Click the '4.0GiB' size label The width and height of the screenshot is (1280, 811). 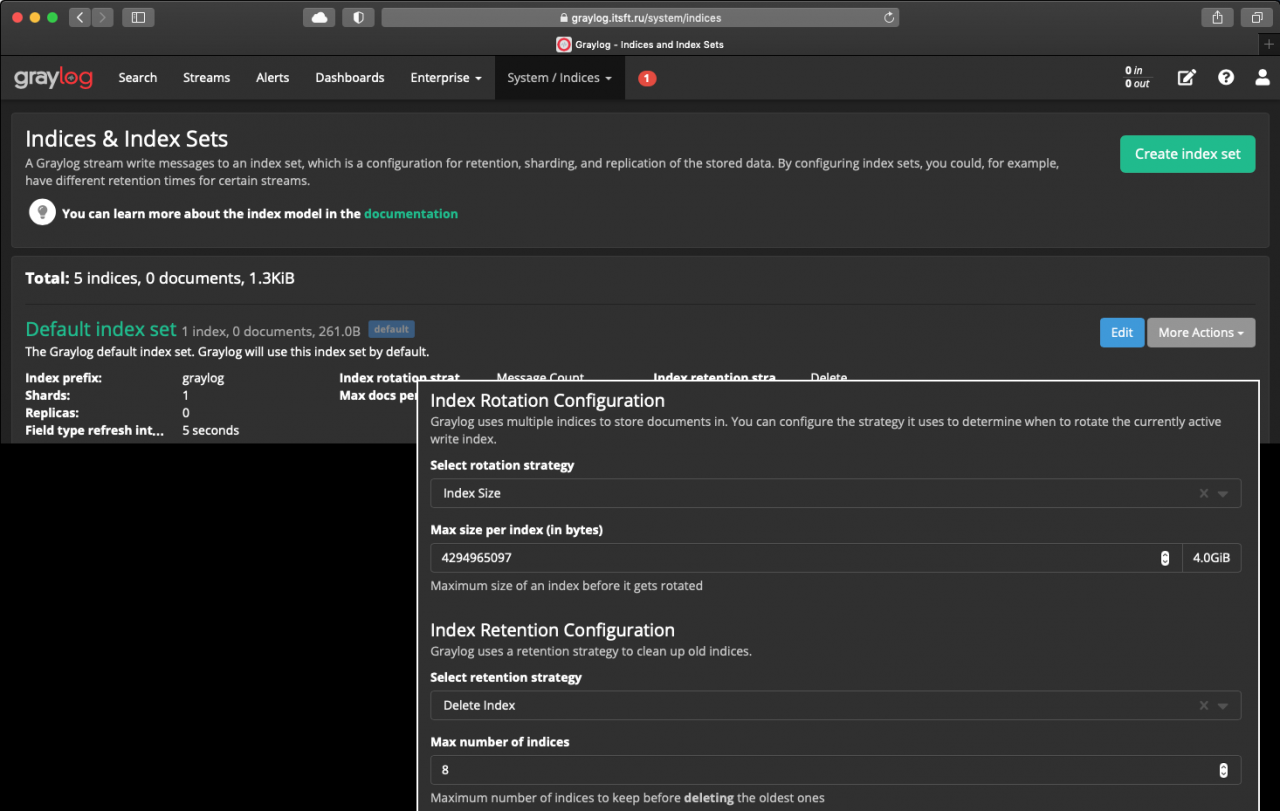(x=1211, y=558)
